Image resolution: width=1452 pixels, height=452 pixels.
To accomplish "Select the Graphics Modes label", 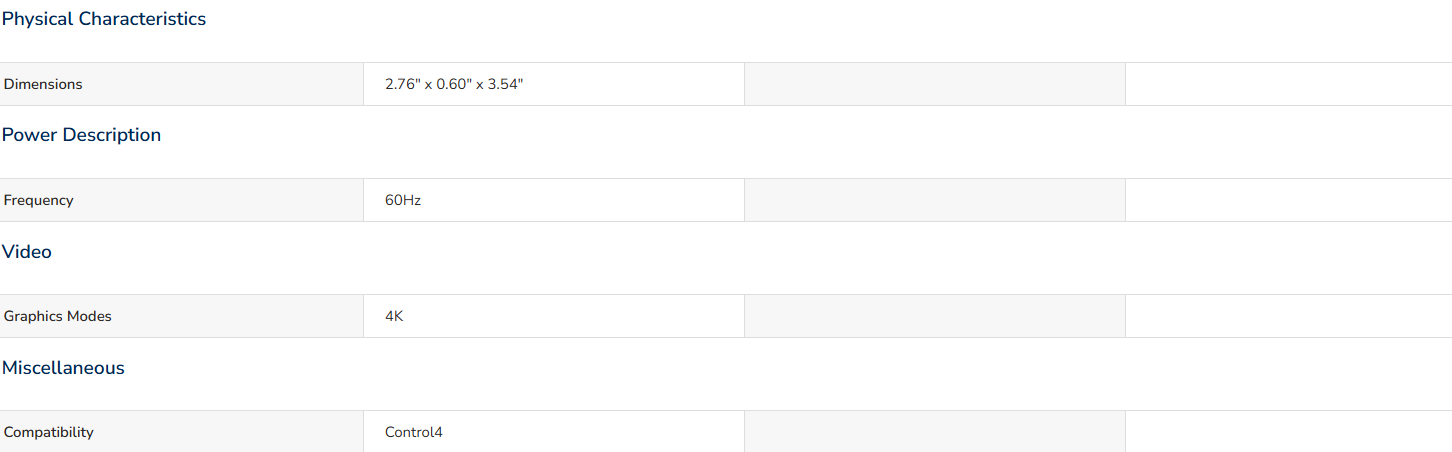I will tap(57, 316).
